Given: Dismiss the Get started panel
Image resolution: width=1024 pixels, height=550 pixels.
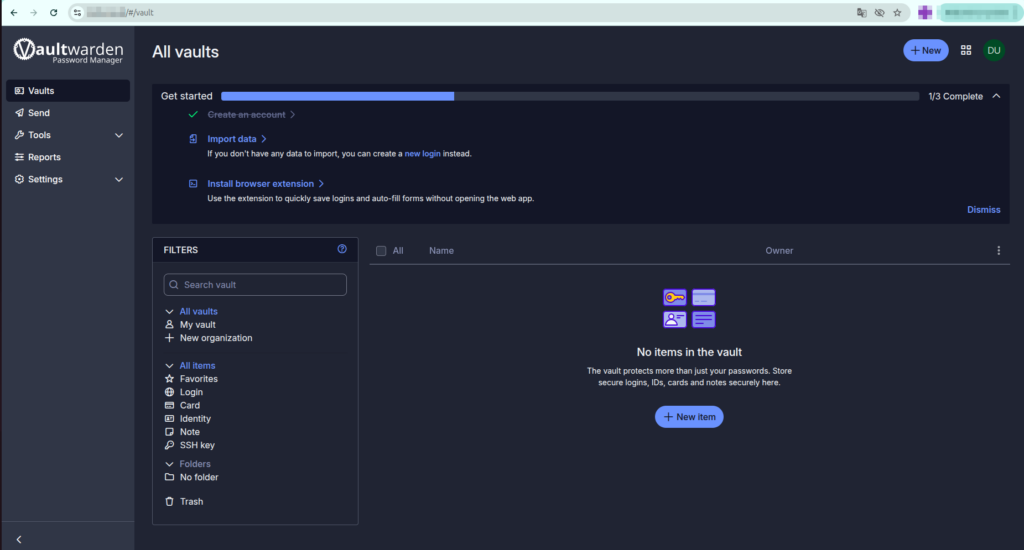Looking at the screenshot, I should click(983, 210).
